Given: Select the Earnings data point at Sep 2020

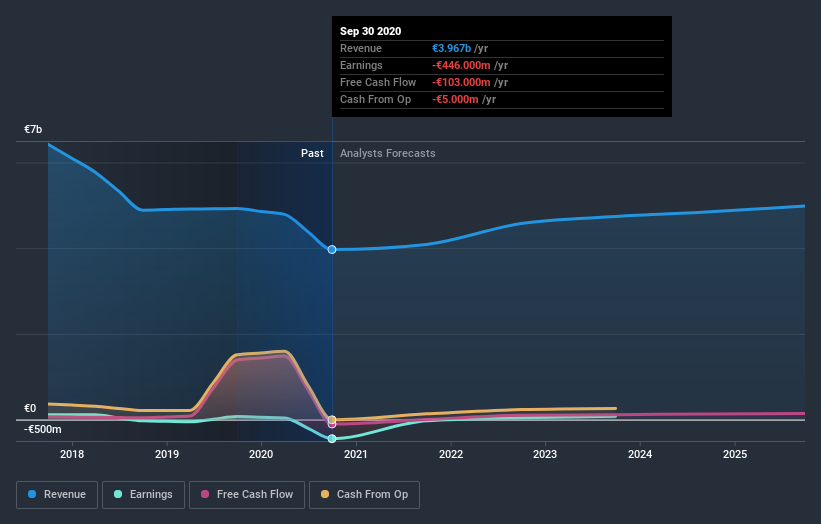Looking at the screenshot, I should (x=332, y=439).
